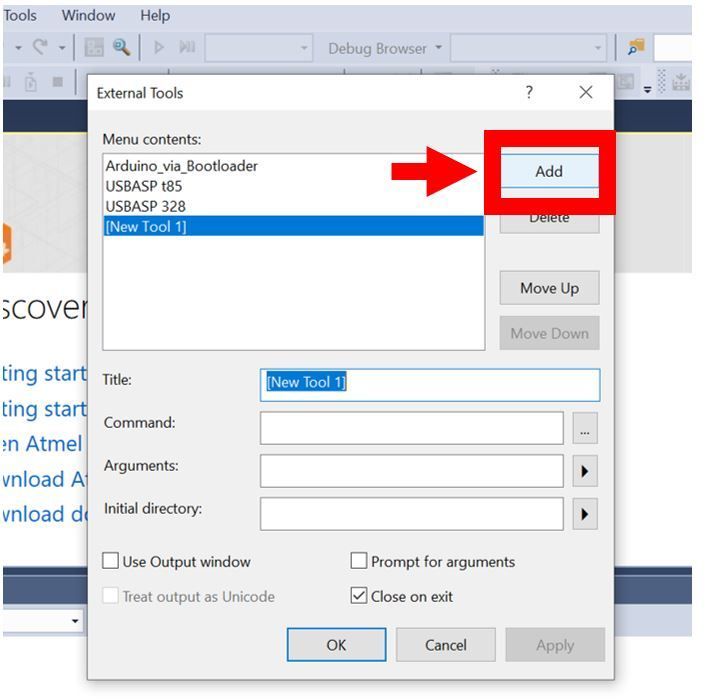Click the quick search box at the toolbar's right end

pyautogui.click(x=673, y=47)
